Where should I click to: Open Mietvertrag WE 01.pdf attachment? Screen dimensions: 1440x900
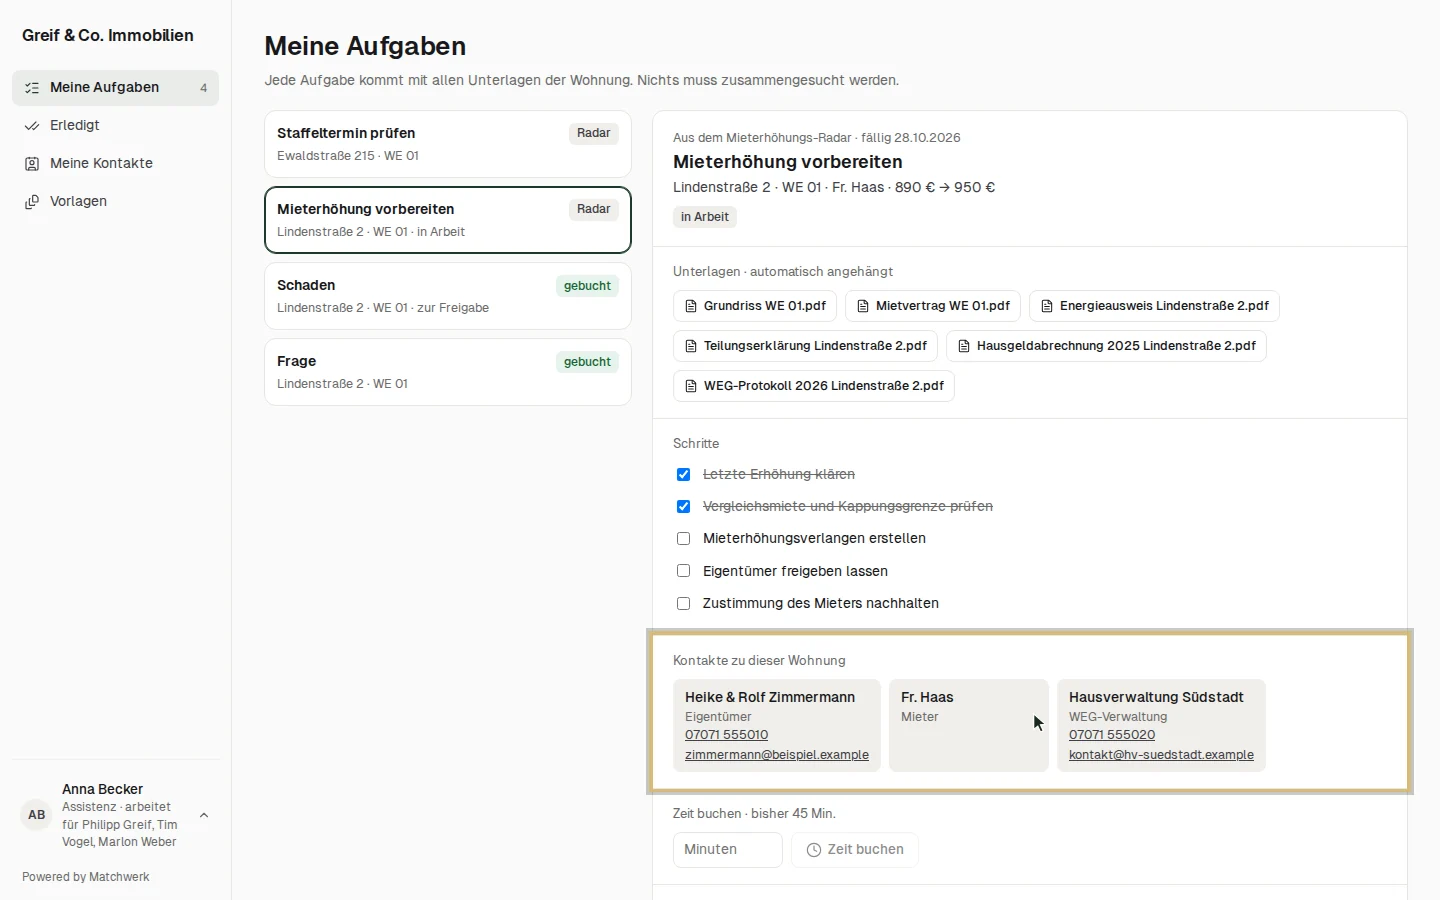(x=933, y=306)
